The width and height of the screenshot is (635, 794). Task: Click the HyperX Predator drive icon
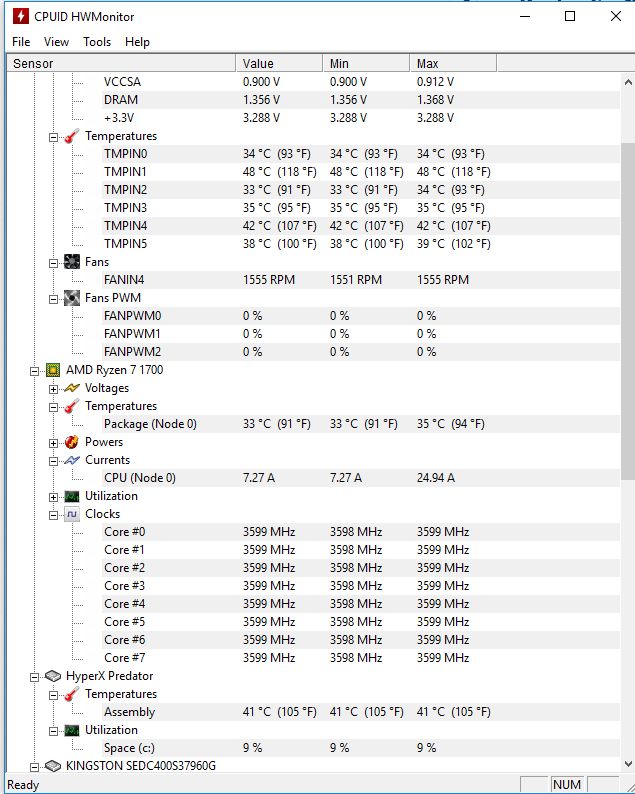click(53, 676)
